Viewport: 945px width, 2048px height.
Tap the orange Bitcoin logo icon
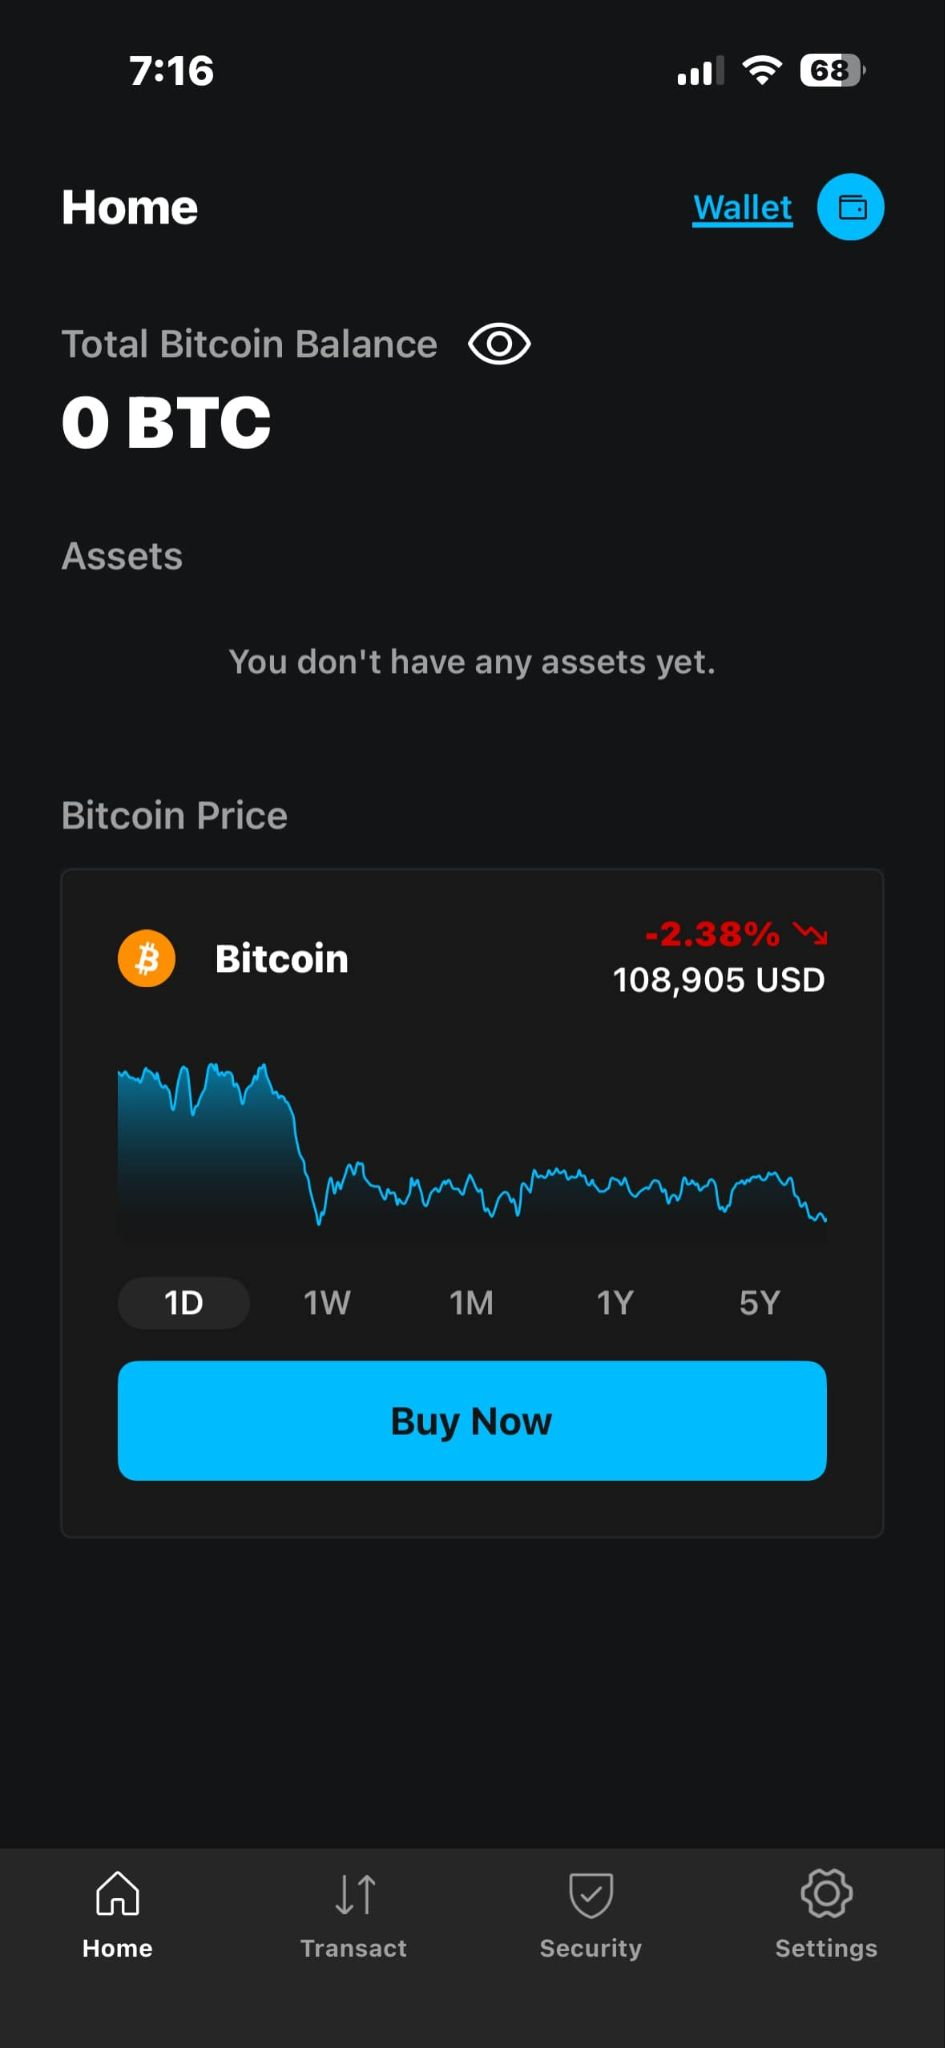tap(147, 958)
